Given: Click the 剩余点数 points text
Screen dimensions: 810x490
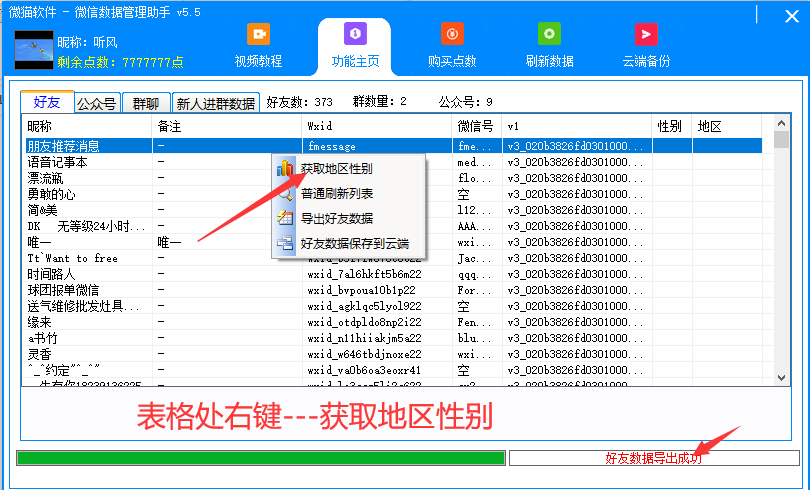Looking at the screenshot, I should [x=120, y=62].
